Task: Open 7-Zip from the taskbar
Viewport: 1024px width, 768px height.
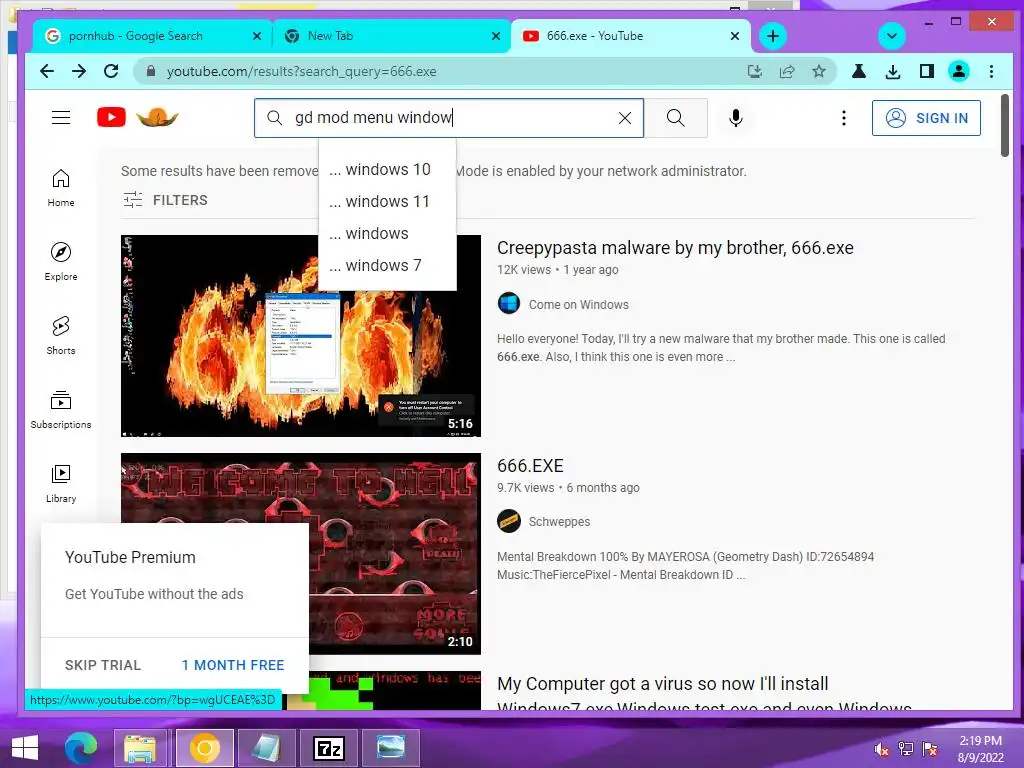Action: [328, 748]
